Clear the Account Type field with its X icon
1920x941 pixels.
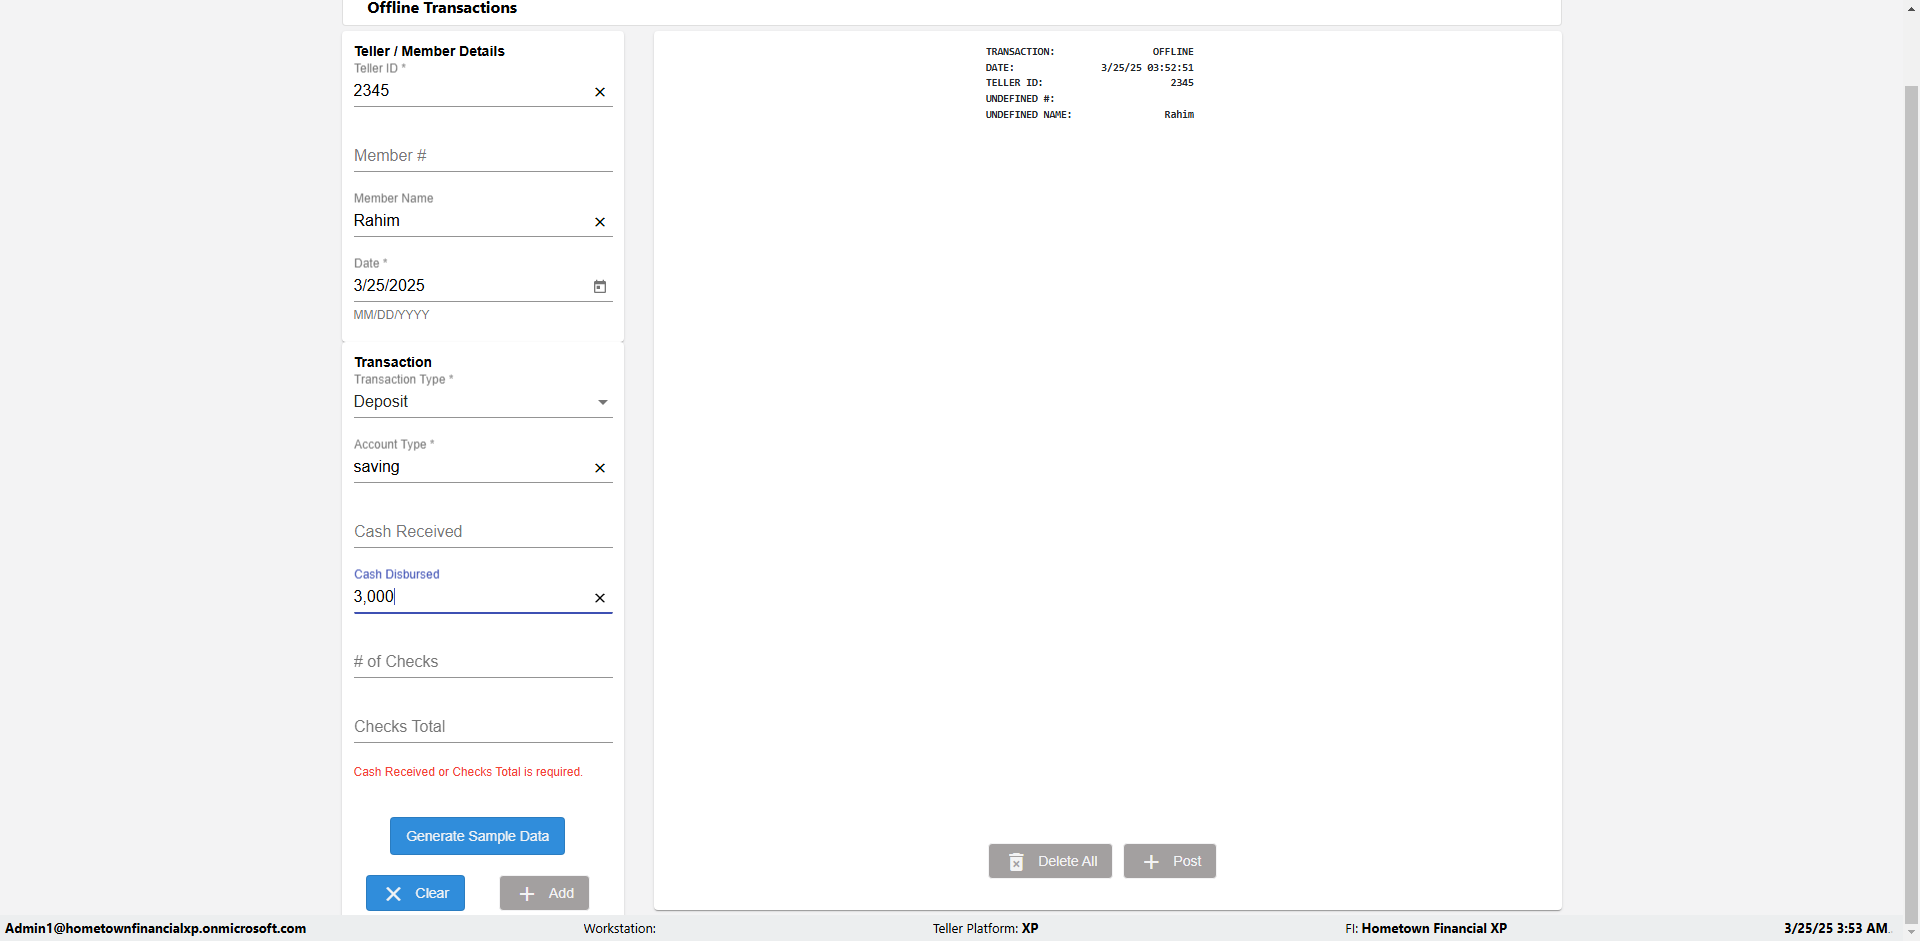(x=600, y=468)
